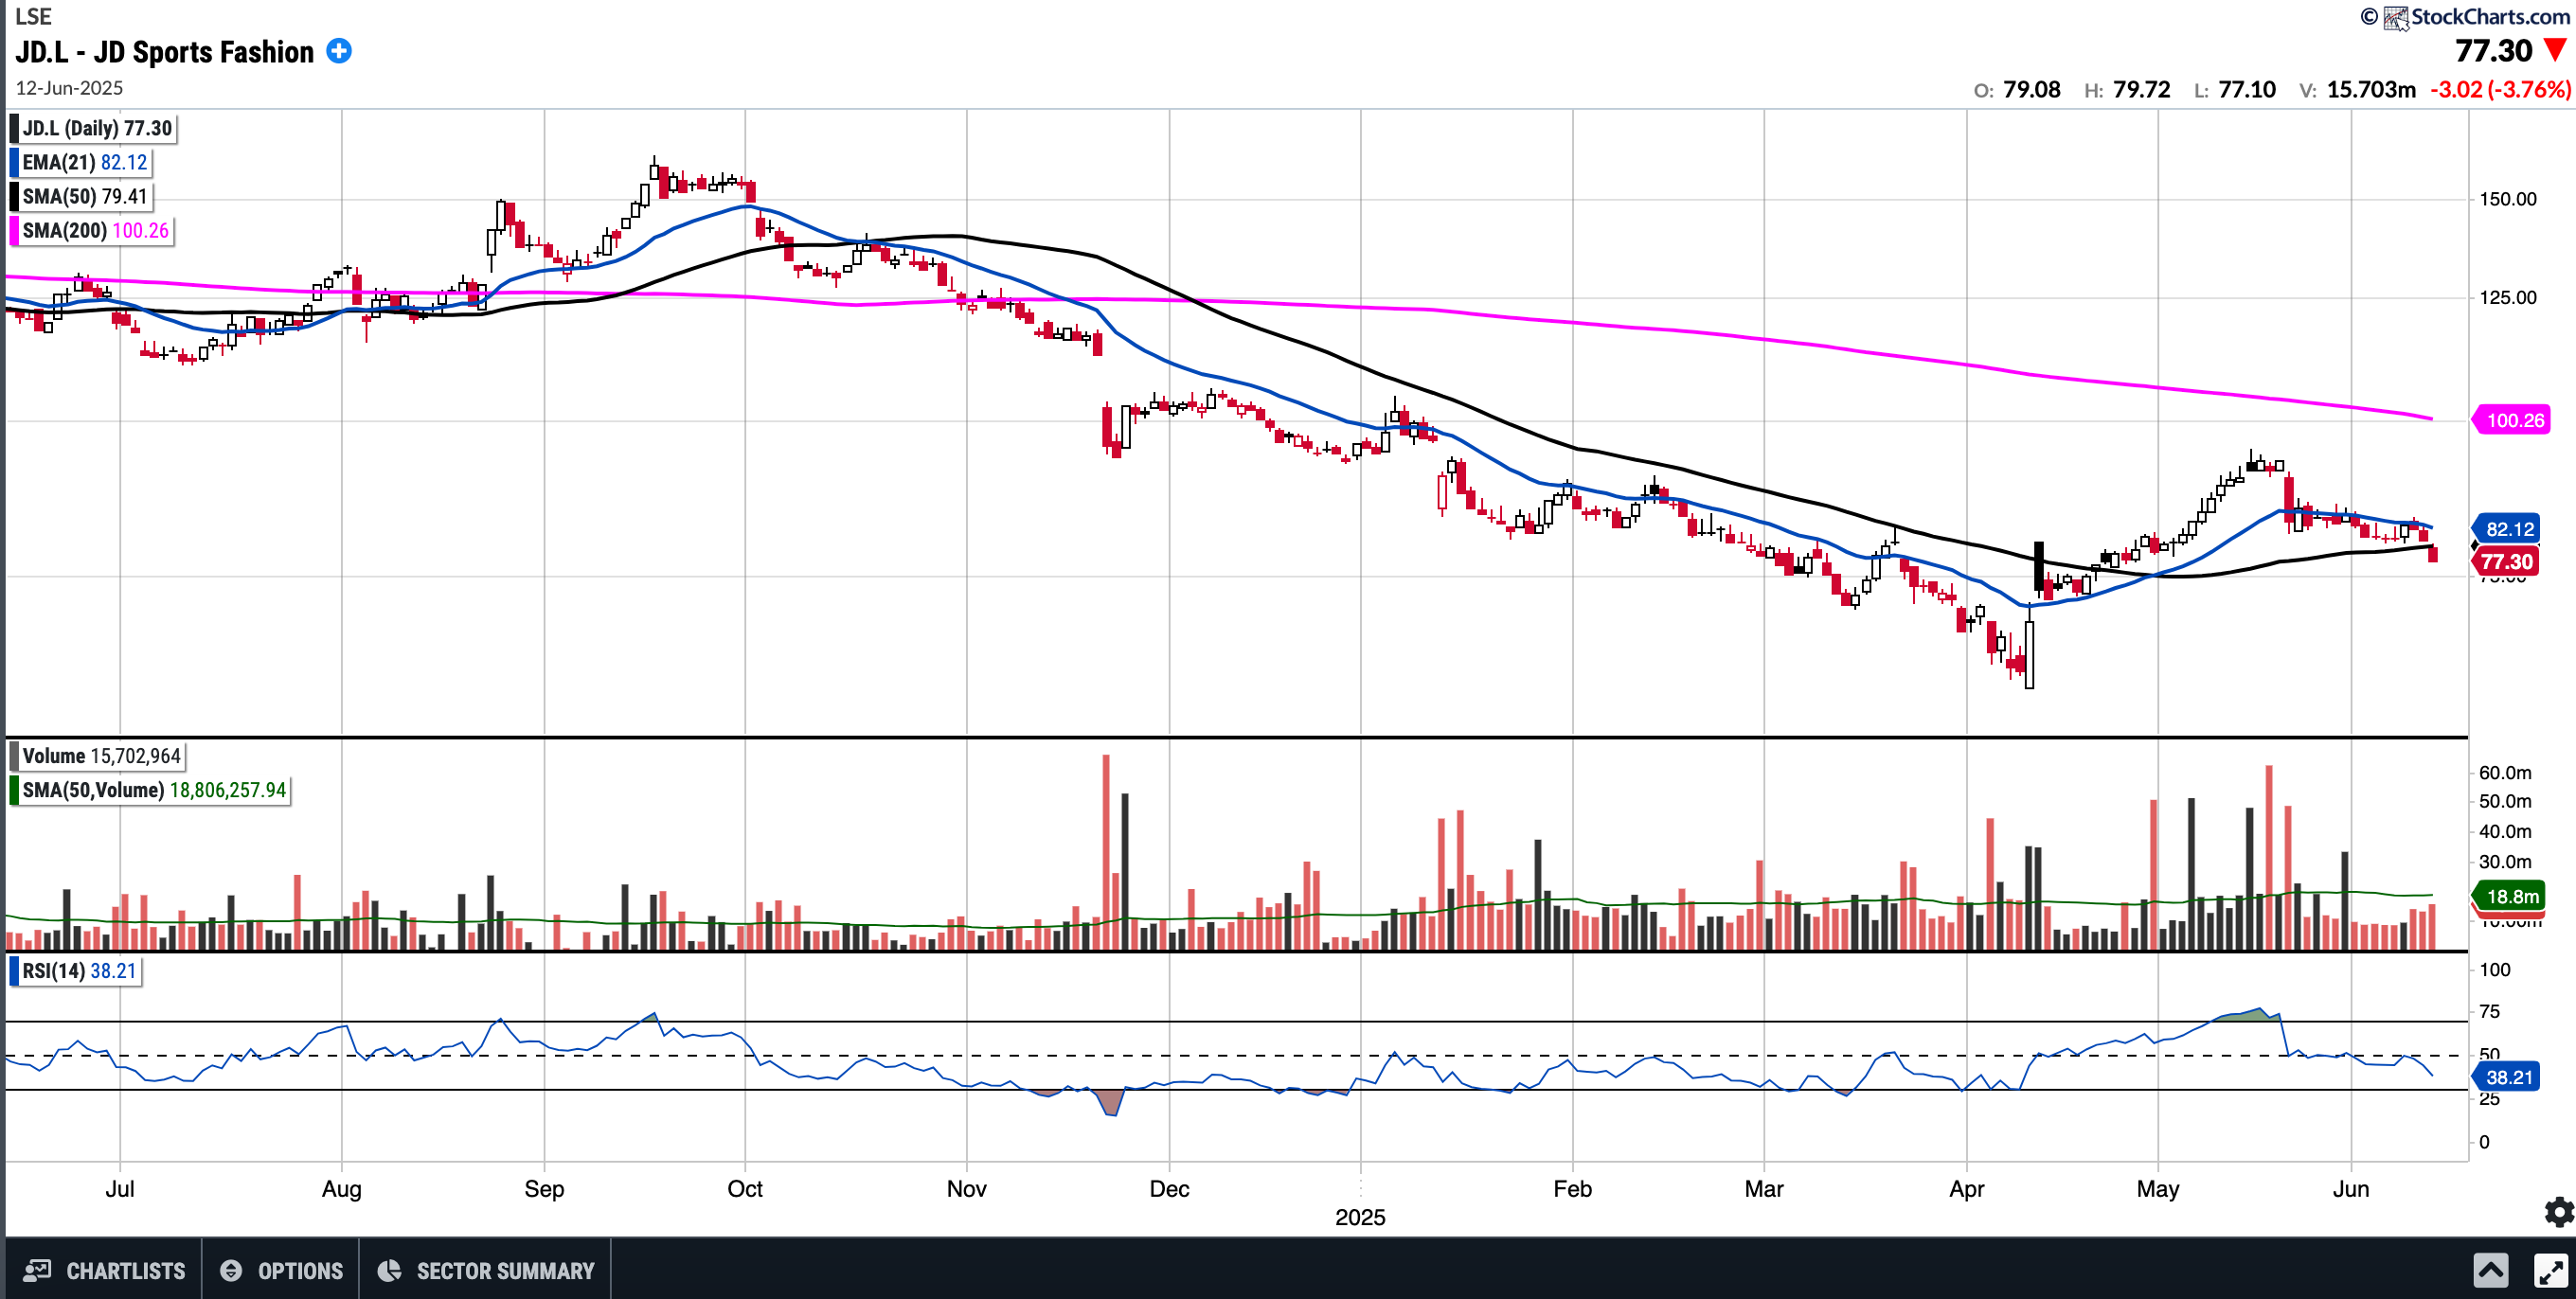Viewport: 2576px width, 1299px height.
Task: Open the SECTOR SUMMARY tab
Action: tap(505, 1271)
